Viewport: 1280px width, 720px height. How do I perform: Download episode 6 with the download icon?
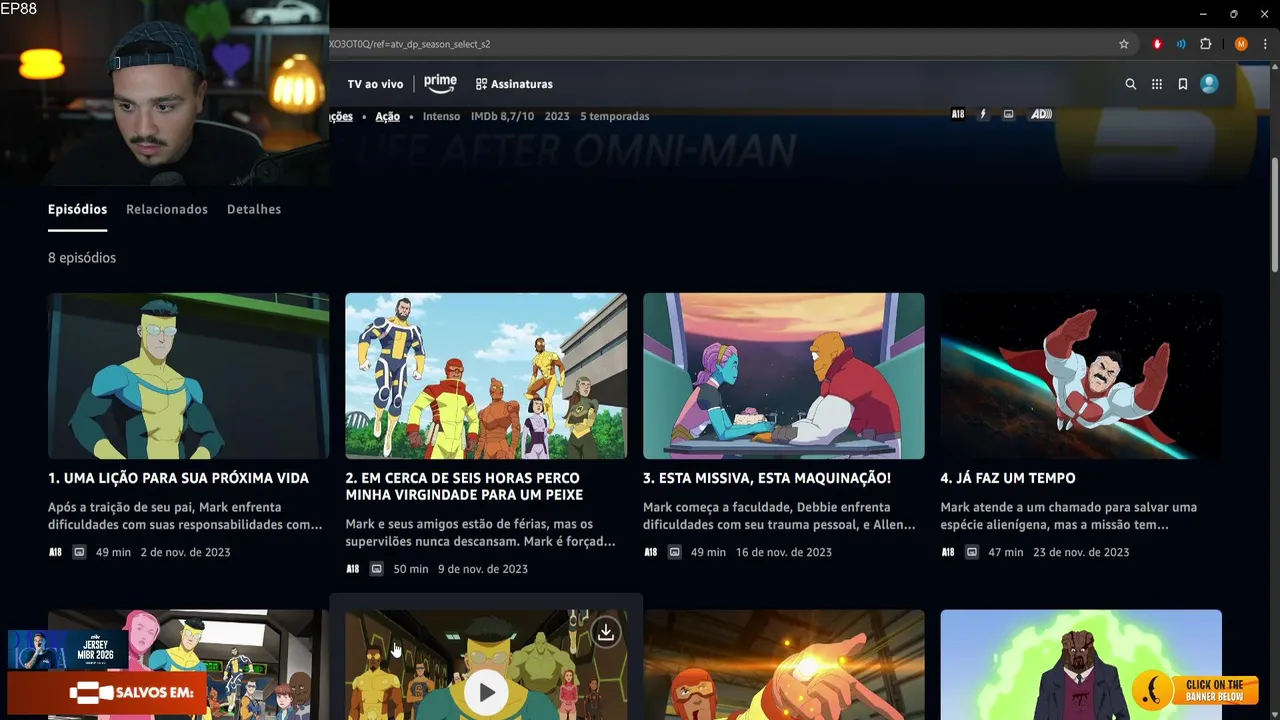point(605,632)
